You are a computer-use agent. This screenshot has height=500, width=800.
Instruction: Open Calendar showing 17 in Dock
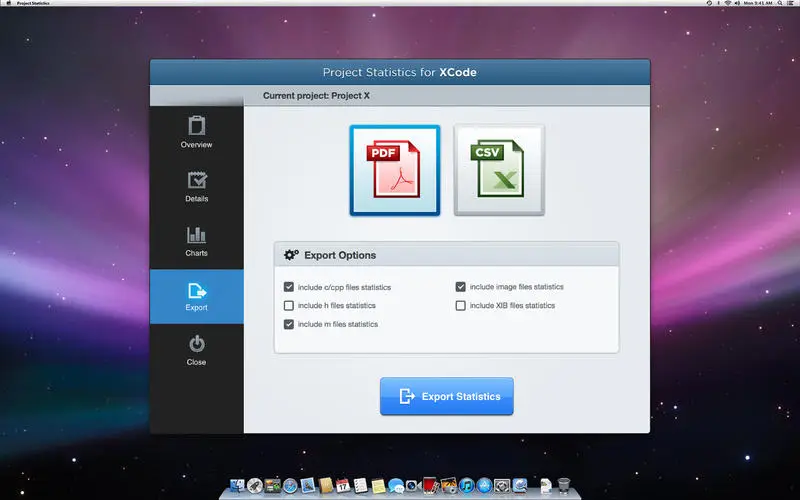tap(343, 486)
